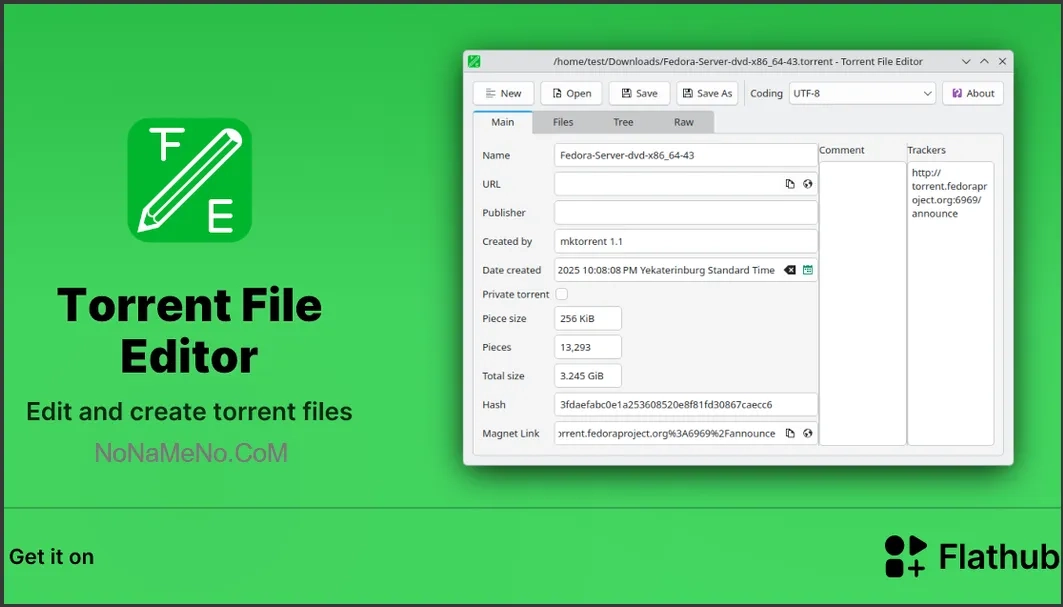Open URL in browser globe icon
This screenshot has width=1063, height=607.
808,184
